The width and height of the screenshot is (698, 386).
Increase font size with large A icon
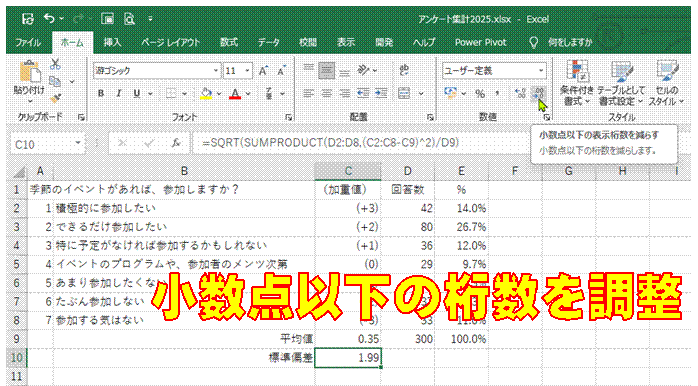(x=264, y=71)
